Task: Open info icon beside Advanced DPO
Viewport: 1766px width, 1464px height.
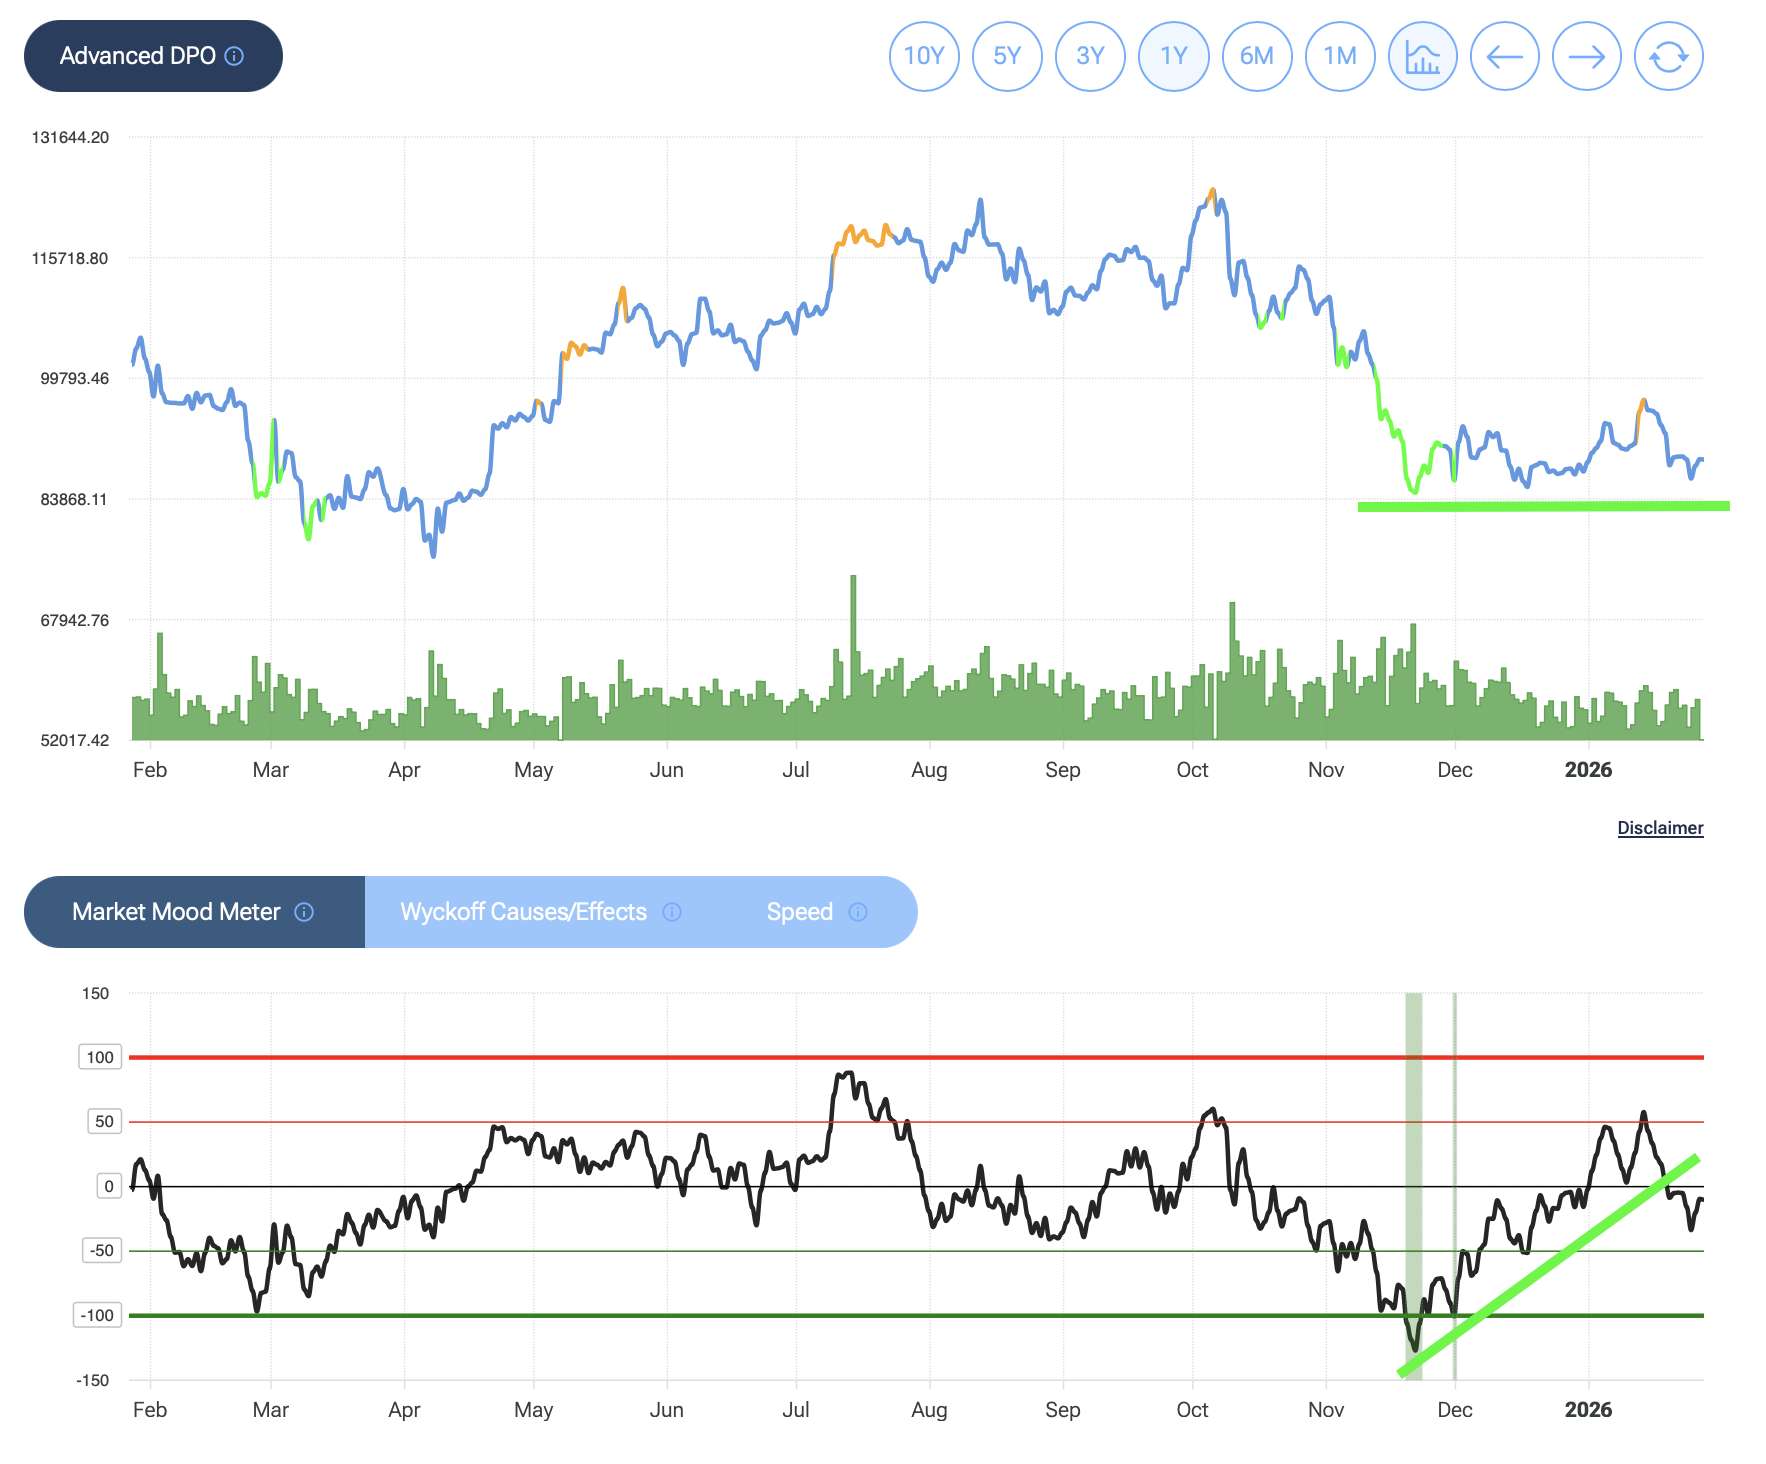Action: coord(235,56)
